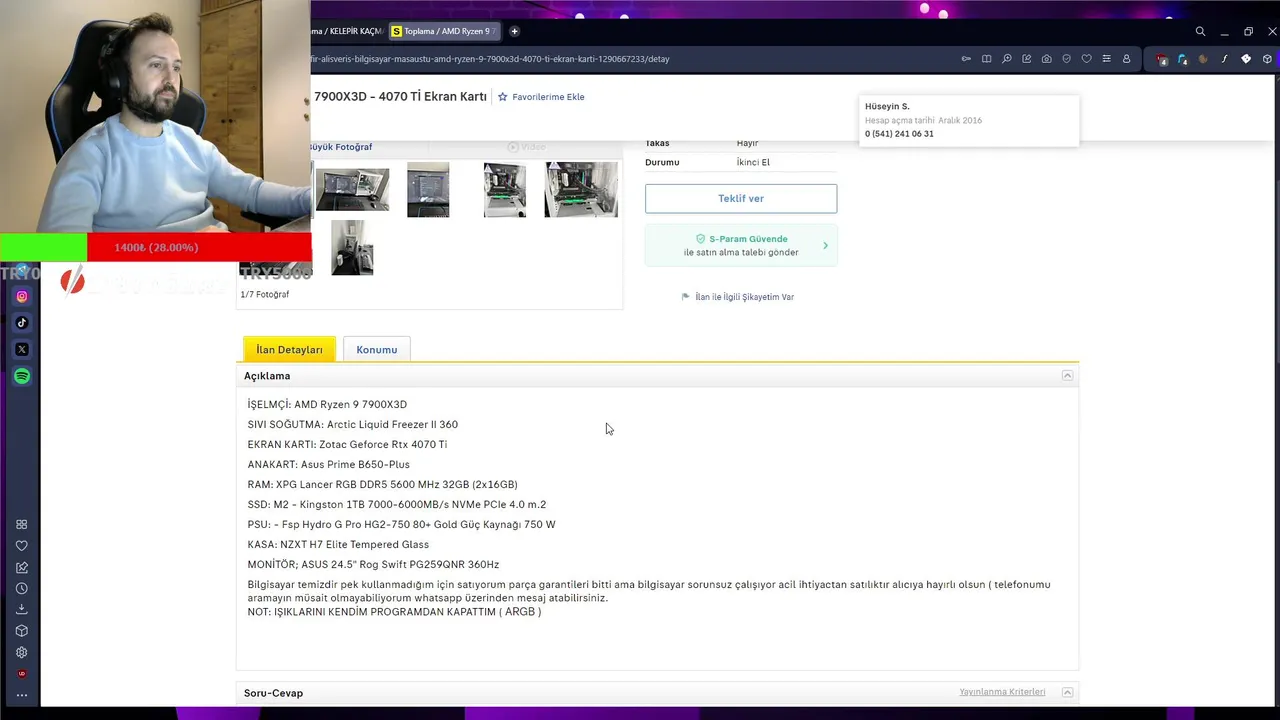Click the SIVI SOĞUTMA: Arctic Liquid Freezer line
Image resolution: width=1280 pixels, height=720 pixels.
352,425
